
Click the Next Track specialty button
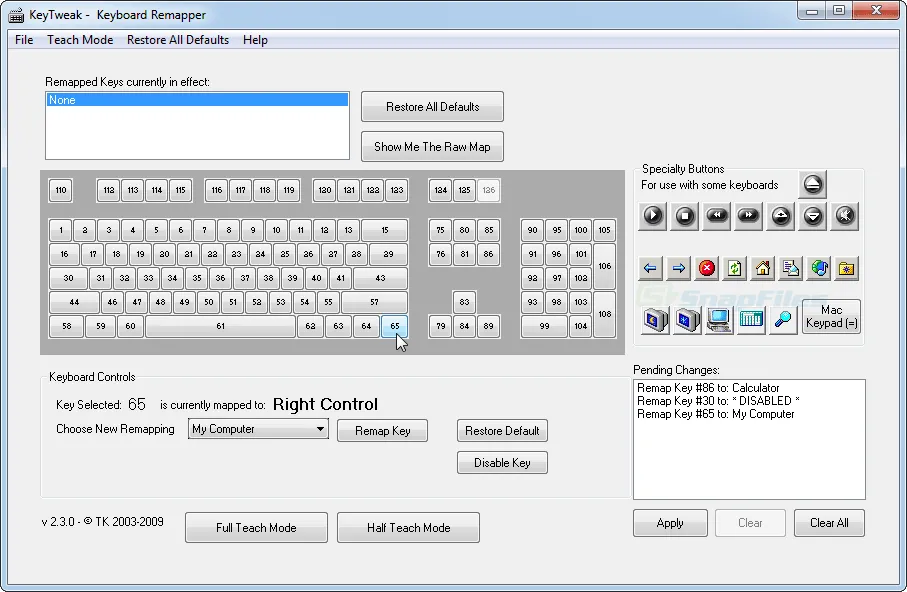(749, 216)
